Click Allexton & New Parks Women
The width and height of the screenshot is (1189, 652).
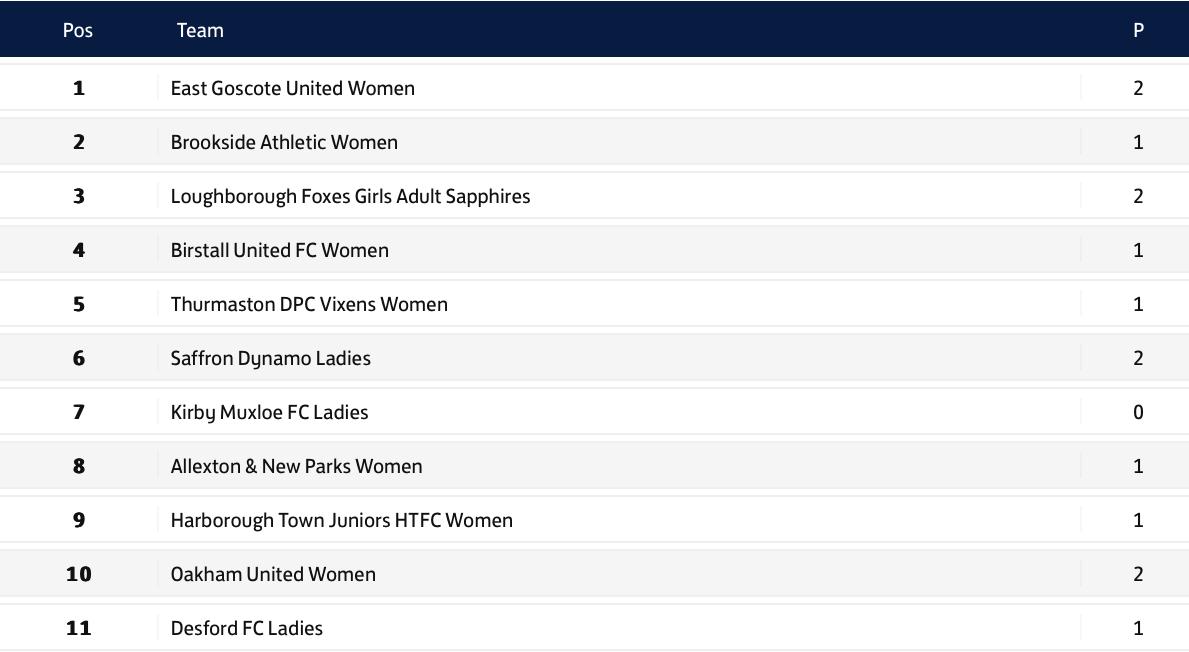296,466
